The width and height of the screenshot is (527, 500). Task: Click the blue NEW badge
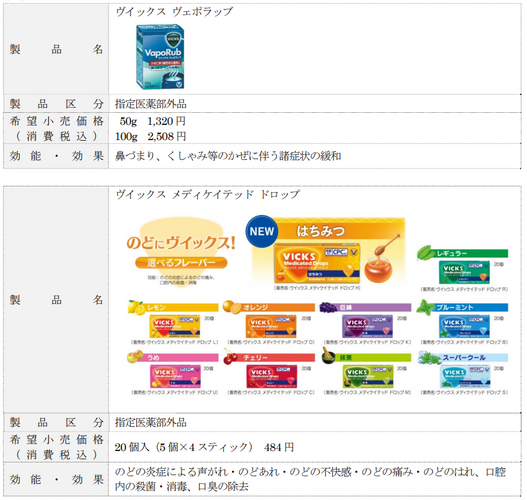261,232
